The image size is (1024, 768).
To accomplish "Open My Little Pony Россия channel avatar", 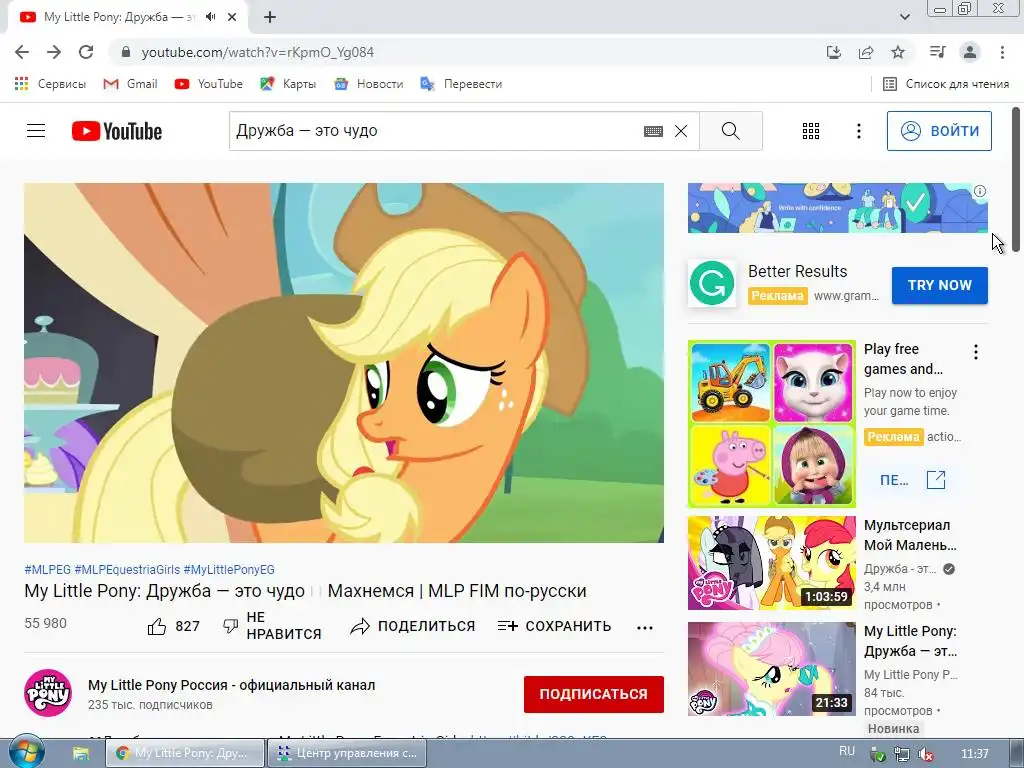I will pos(48,693).
